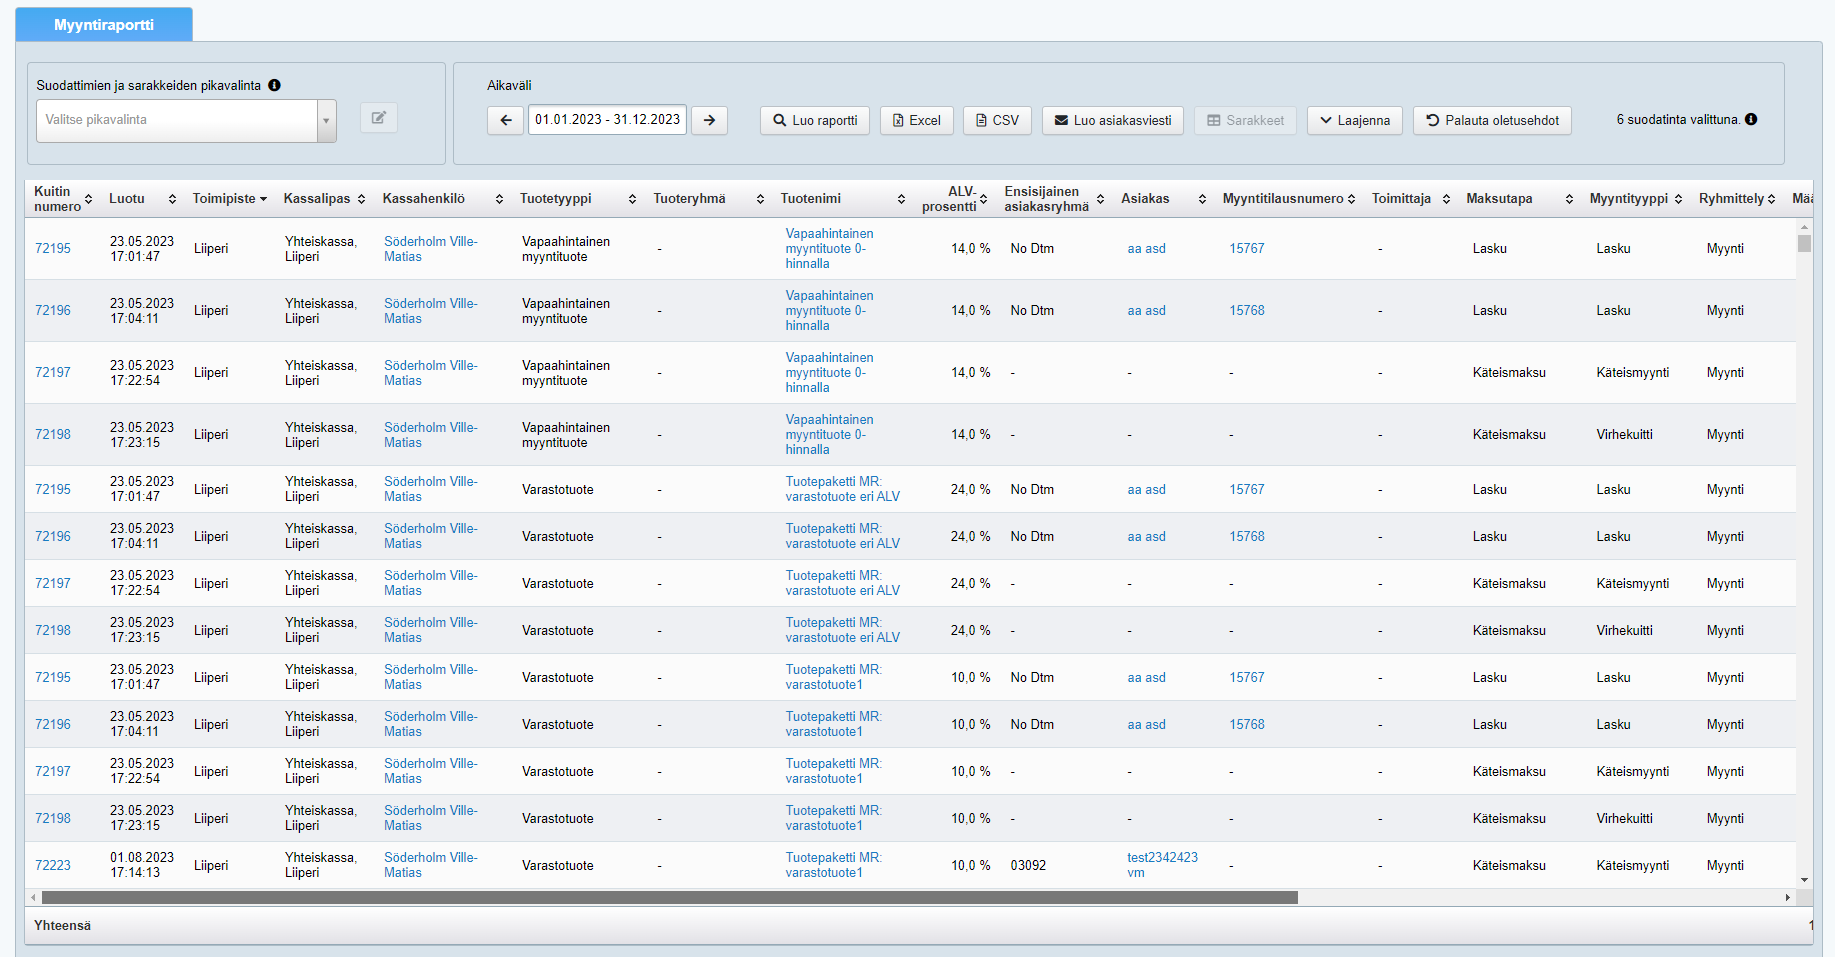Click the horizontal scrollbar of the table
The height and width of the screenshot is (957, 1835).
point(670,898)
